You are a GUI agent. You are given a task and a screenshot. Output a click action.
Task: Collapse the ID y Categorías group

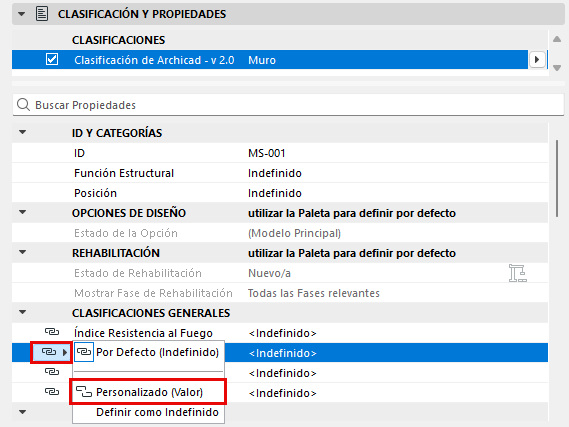[x=22, y=132]
